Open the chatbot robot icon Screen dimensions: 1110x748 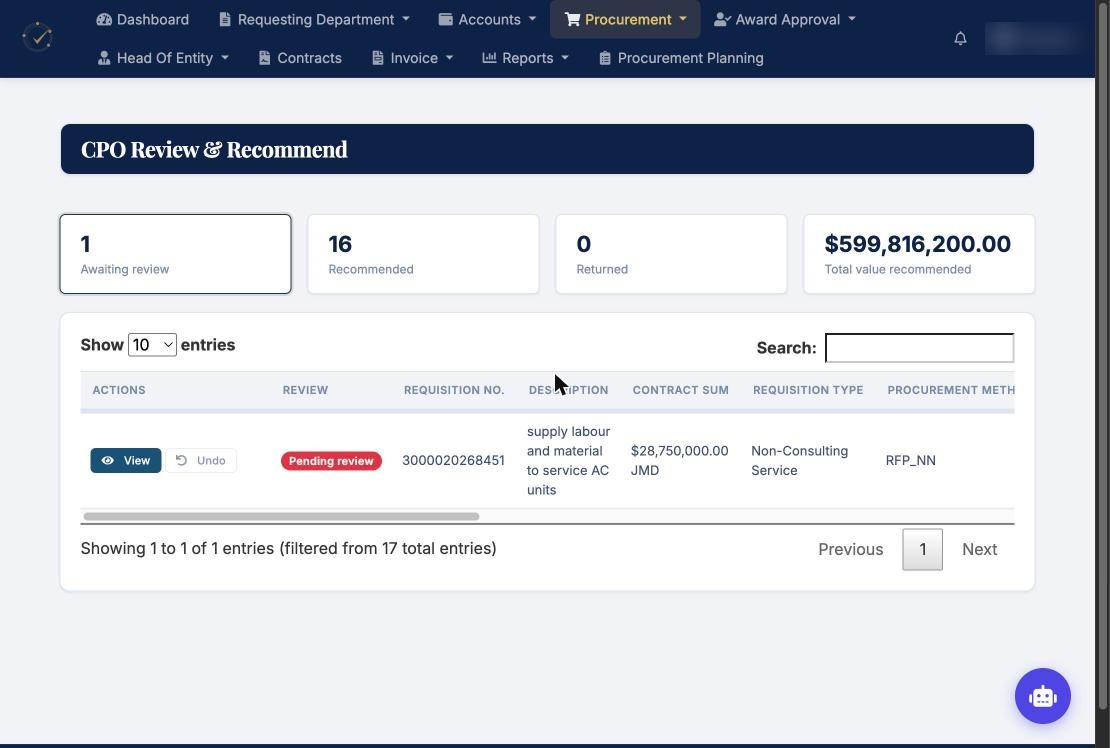click(1043, 696)
